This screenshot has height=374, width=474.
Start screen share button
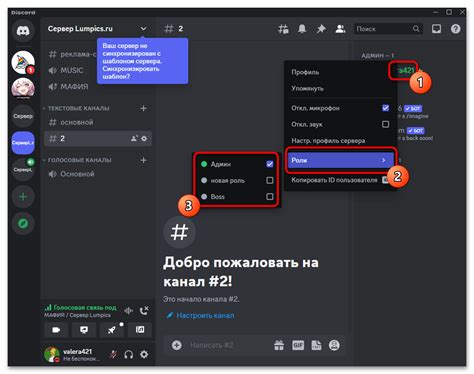point(84,330)
